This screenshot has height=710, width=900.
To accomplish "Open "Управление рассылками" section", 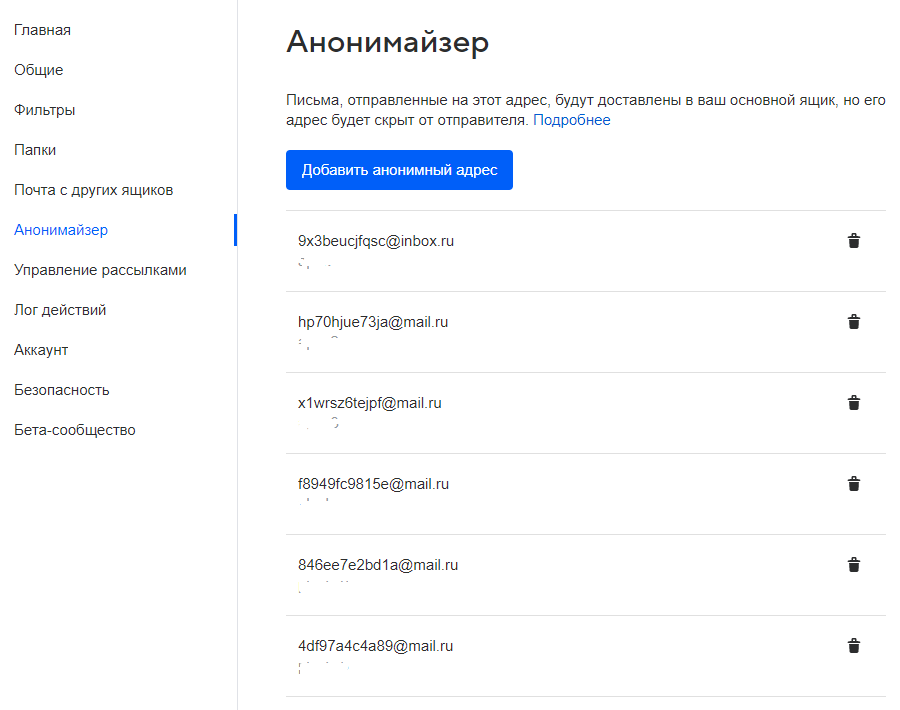I will pos(100,270).
